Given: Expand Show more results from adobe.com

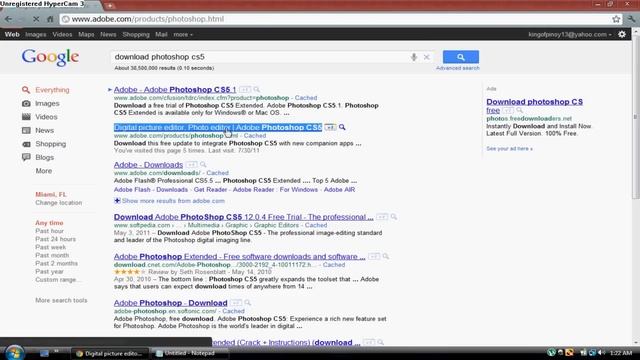Looking at the screenshot, I should click(169, 201).
